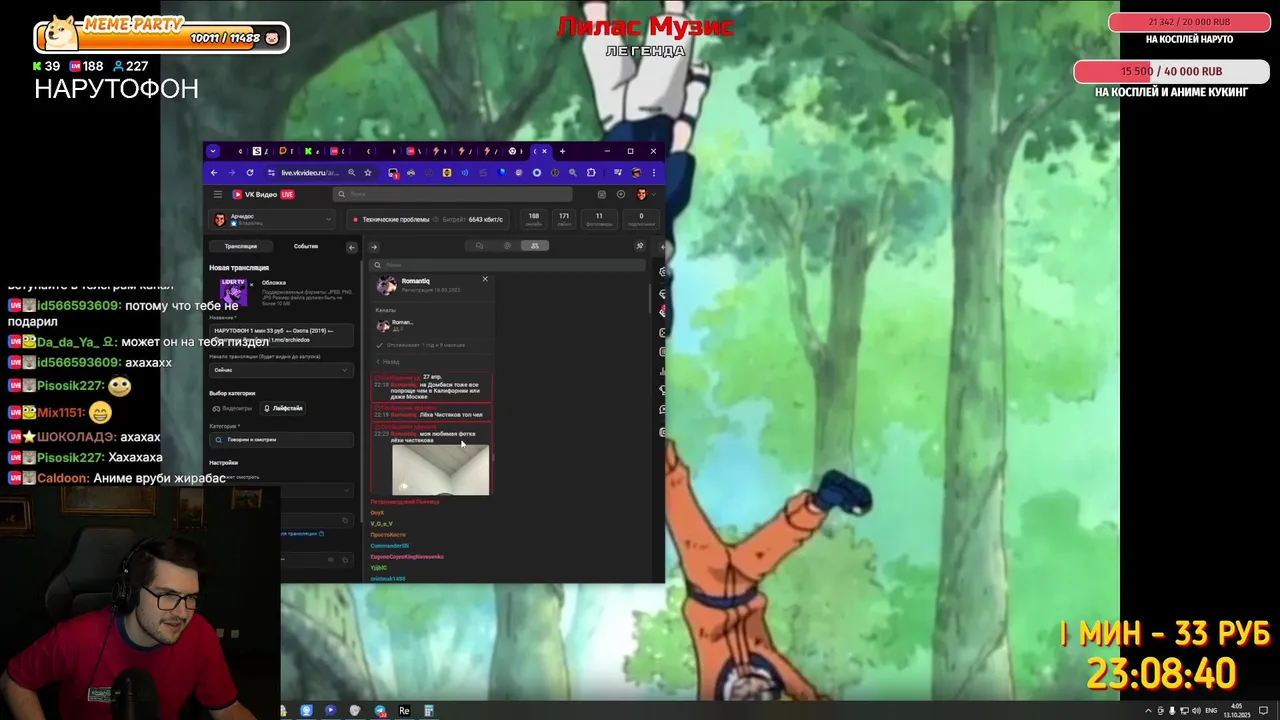Open the Re app in the taskbar

click(404, 711)
